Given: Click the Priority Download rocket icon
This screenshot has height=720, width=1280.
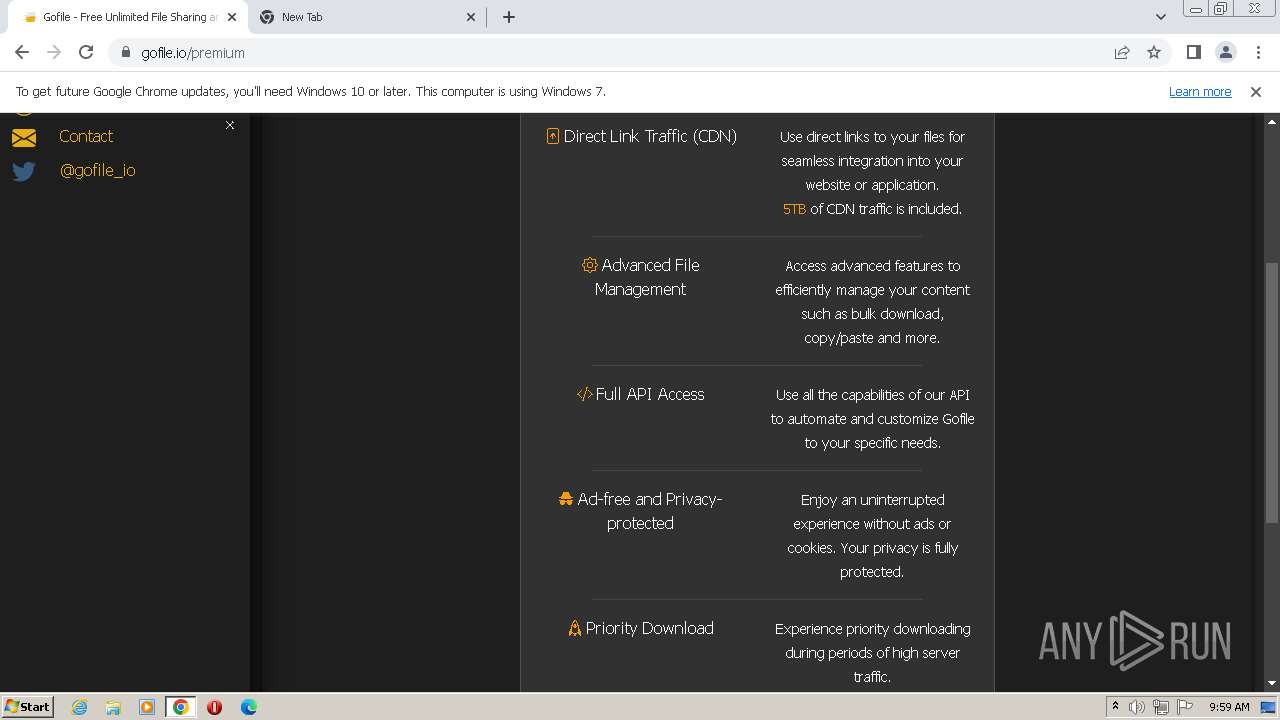Looking at the screenshot, I should [575, 628].
